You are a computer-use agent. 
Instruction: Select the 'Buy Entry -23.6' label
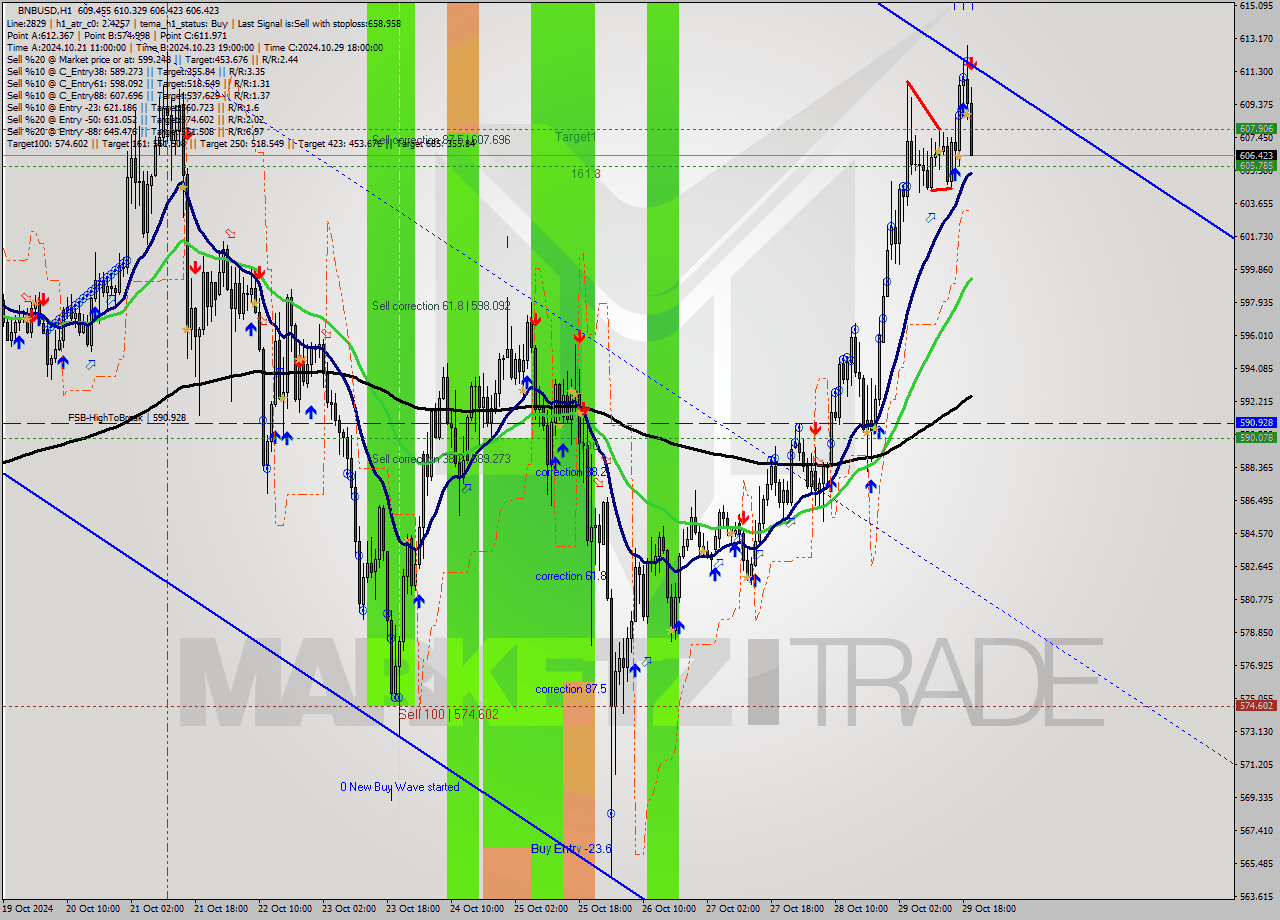tap(571, 849)
